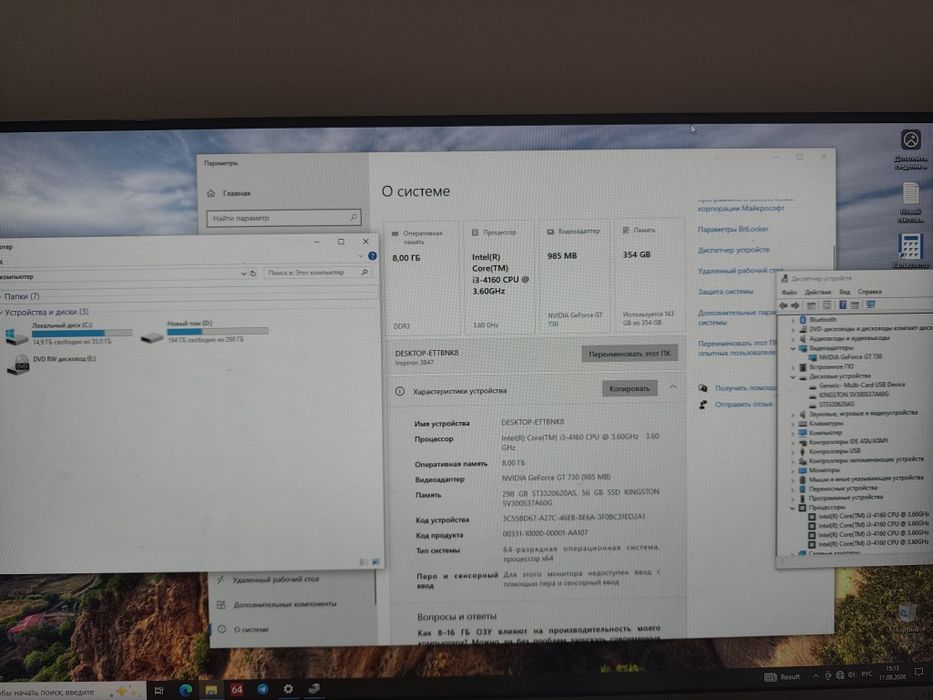This screenshot has height=700, width=933.
Task: Open the Вид menu in Device Manager
Action: point(844,292)
